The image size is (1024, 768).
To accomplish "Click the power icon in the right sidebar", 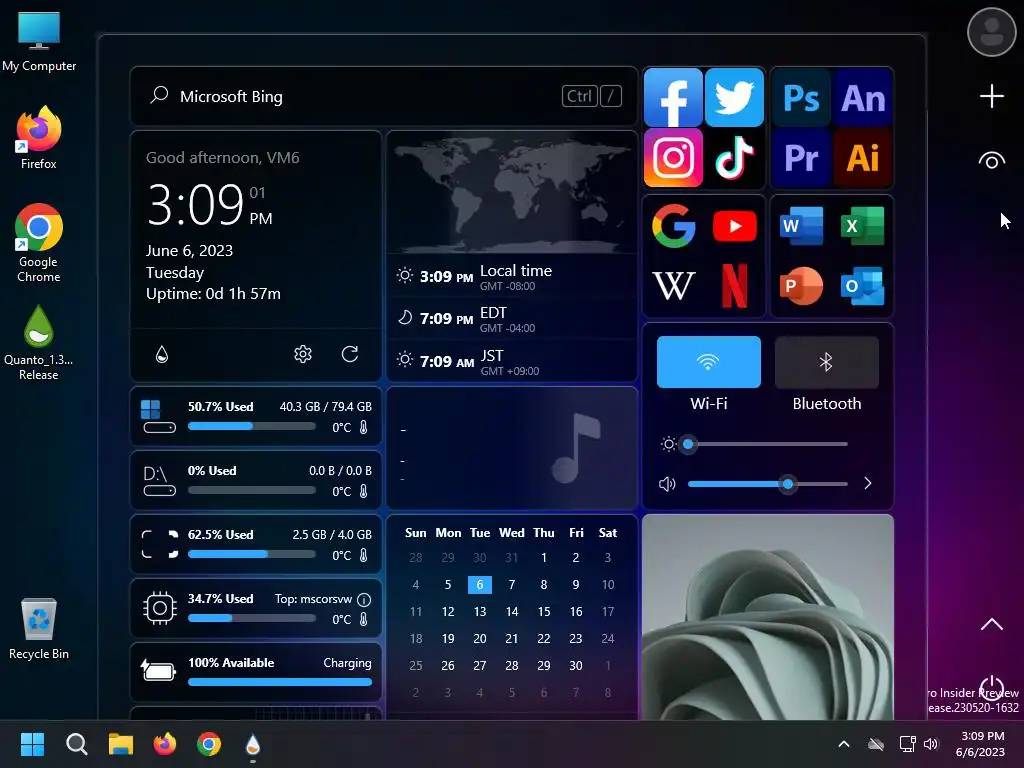I will tap(991, 687).
